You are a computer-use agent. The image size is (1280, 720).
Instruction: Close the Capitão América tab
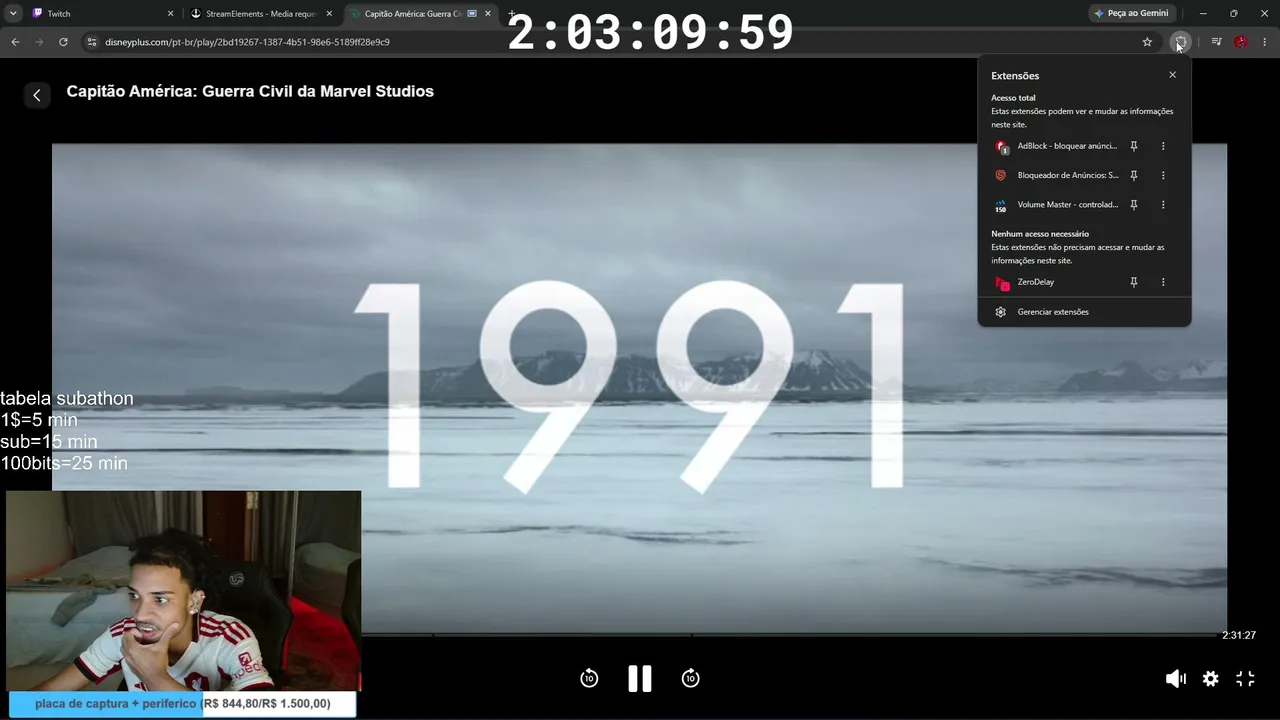[x=488, y=14]
